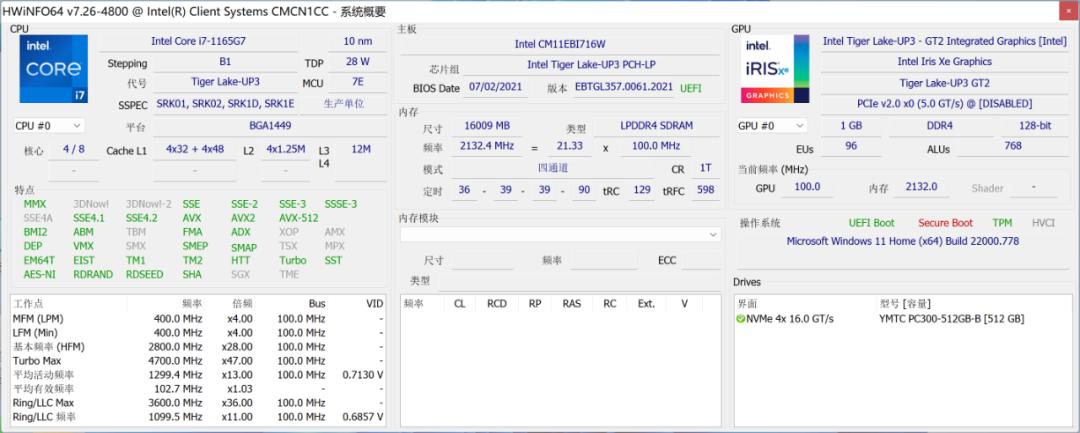
Task: Click the 2132.4 MHz memory frequency
Action: tap(487, 146)
